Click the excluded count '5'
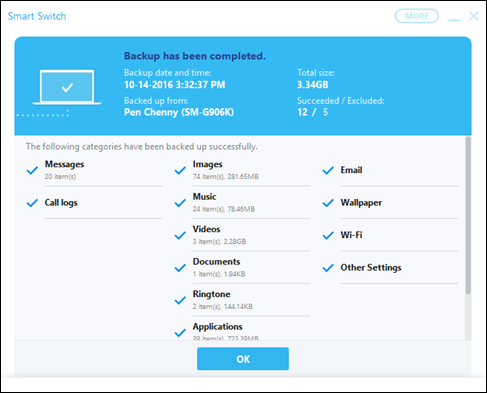487x393 pixels. point(325,112)
